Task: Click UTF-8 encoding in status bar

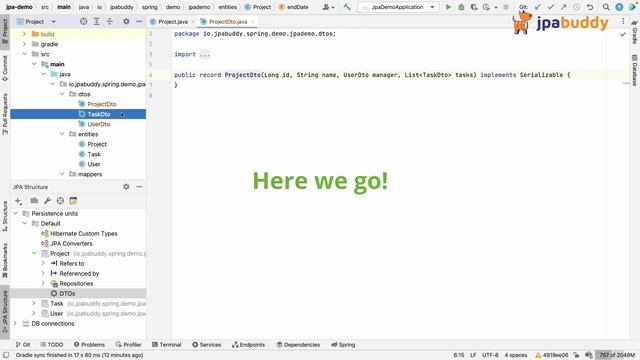Action: 490,355
